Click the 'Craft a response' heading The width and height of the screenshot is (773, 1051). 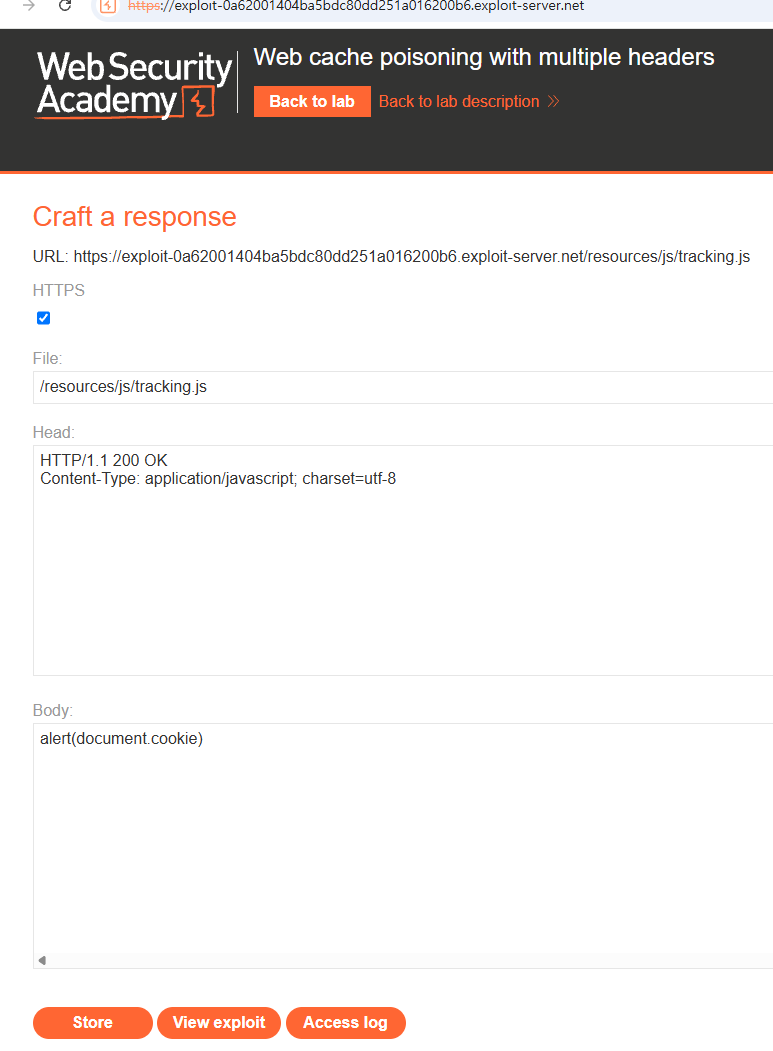tap(135, 217)
